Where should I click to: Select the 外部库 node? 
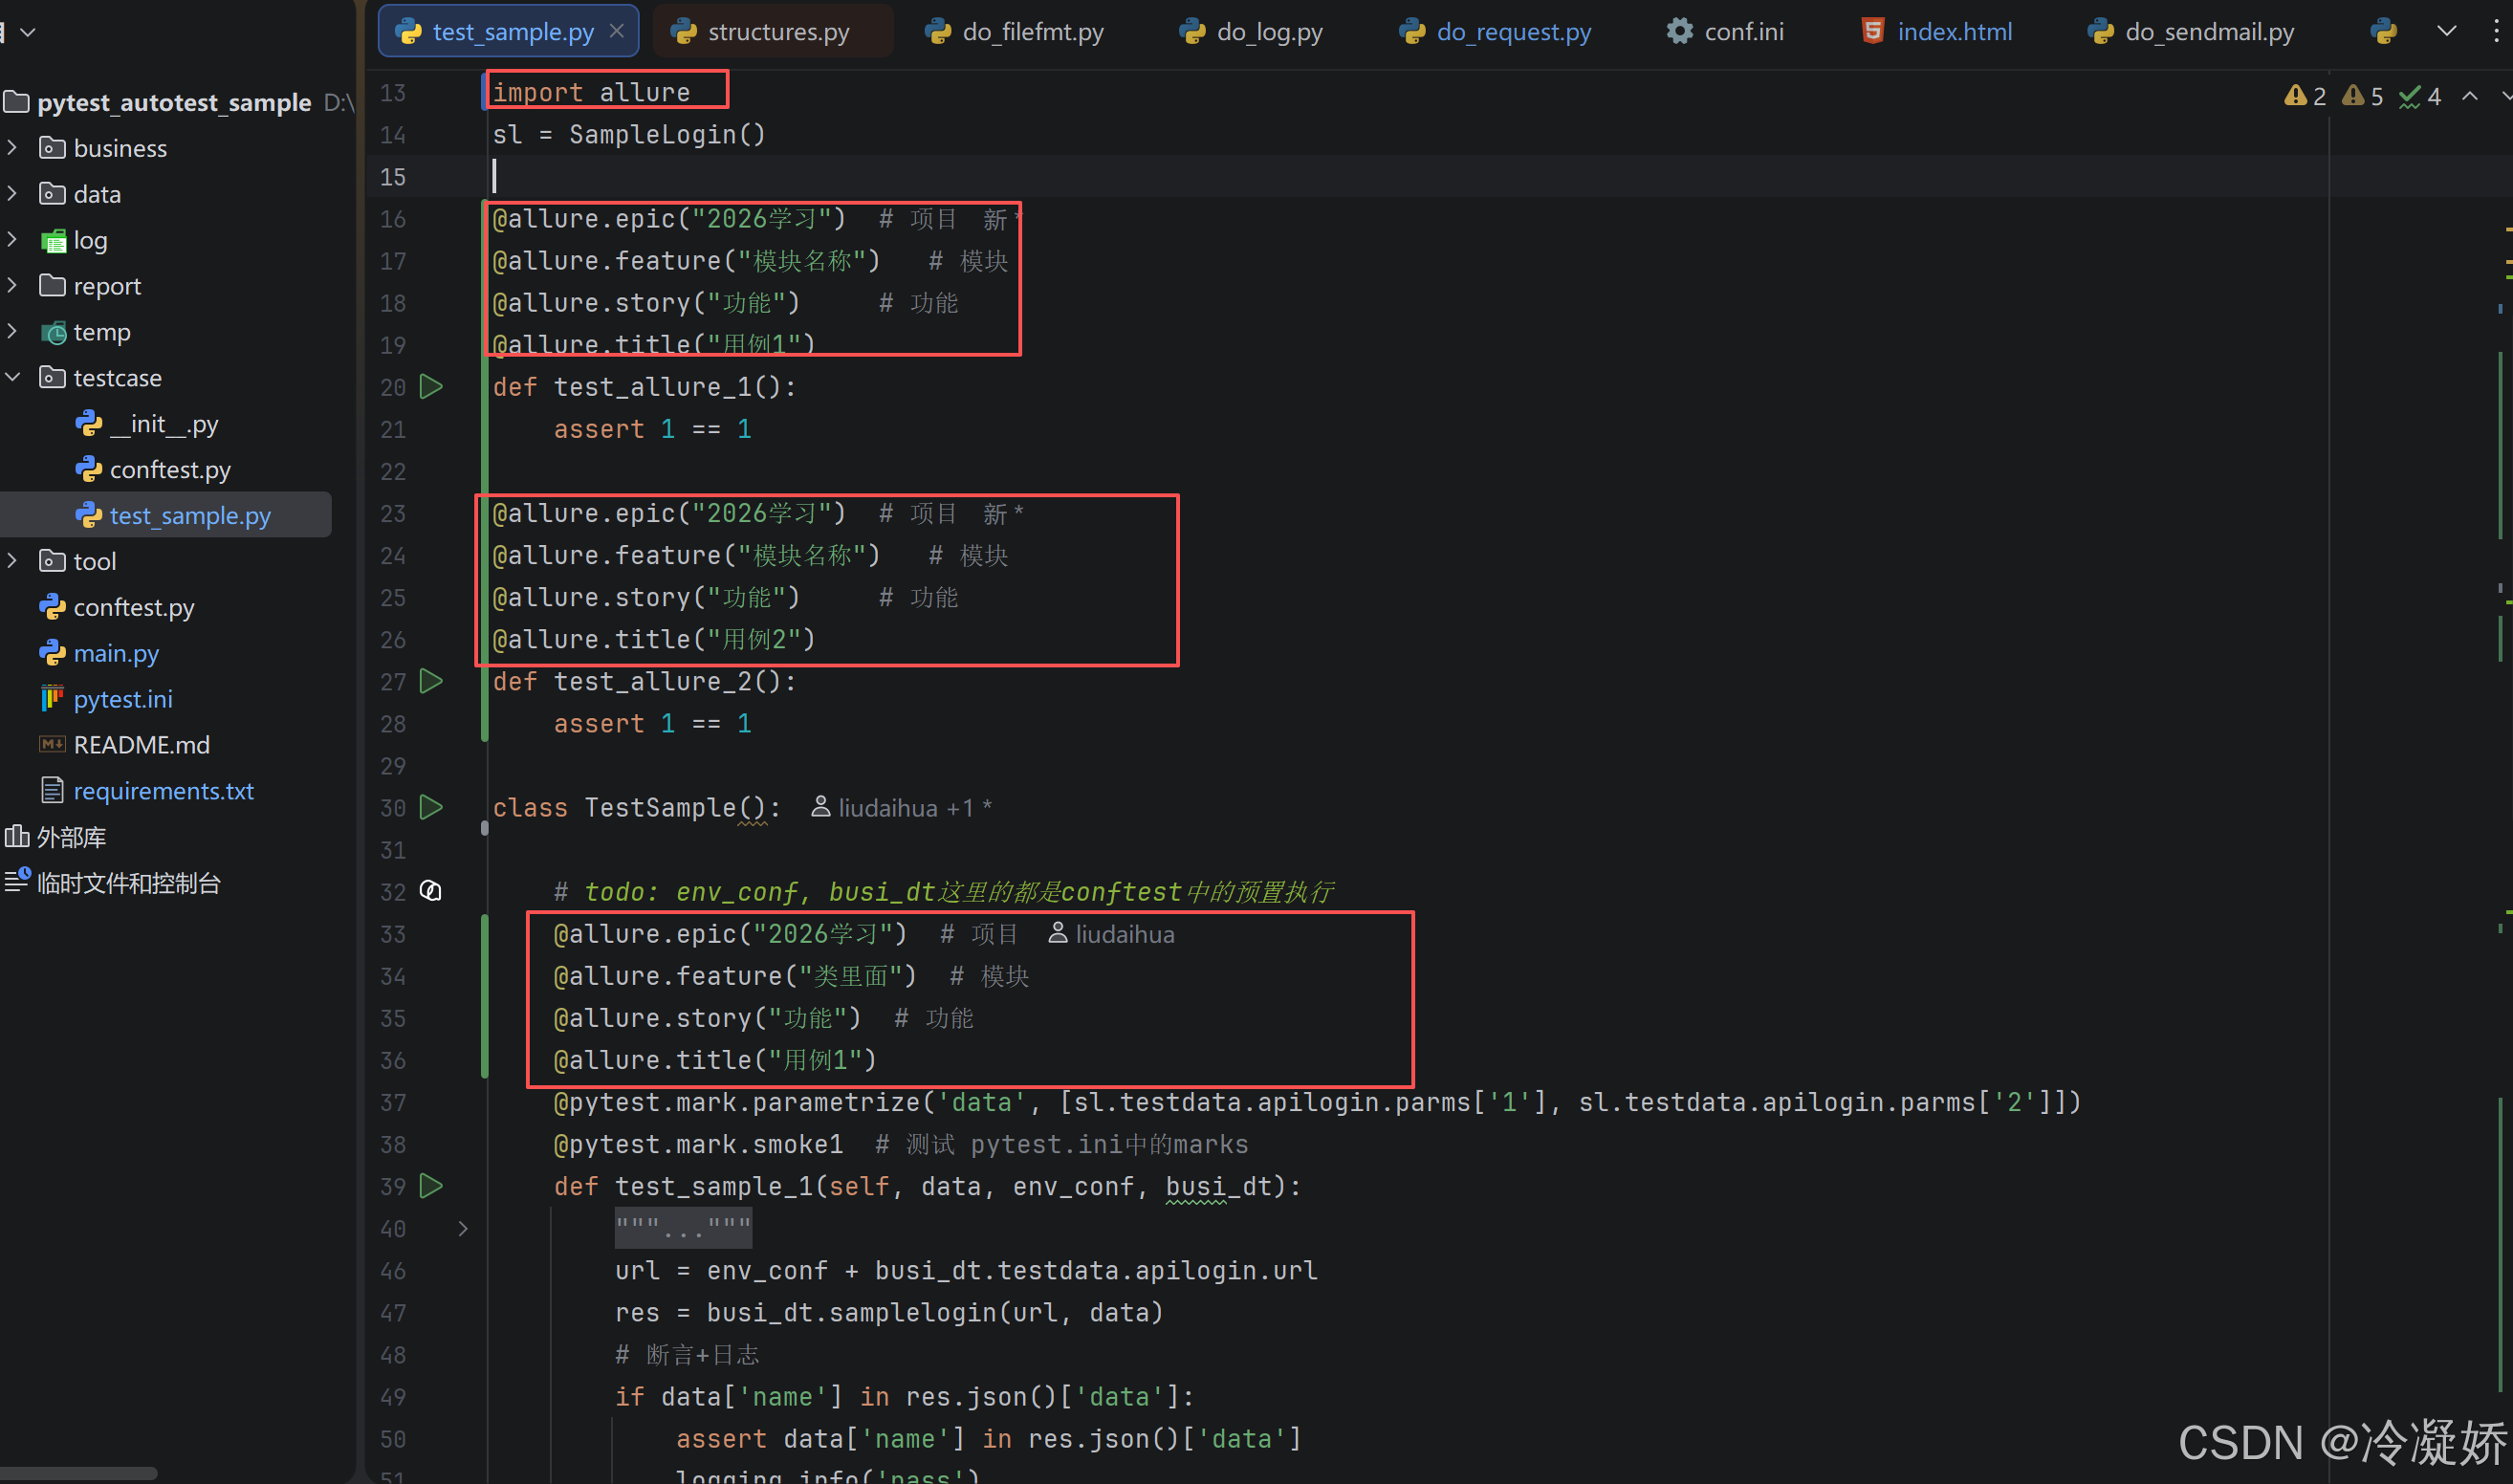pos(70,838)
